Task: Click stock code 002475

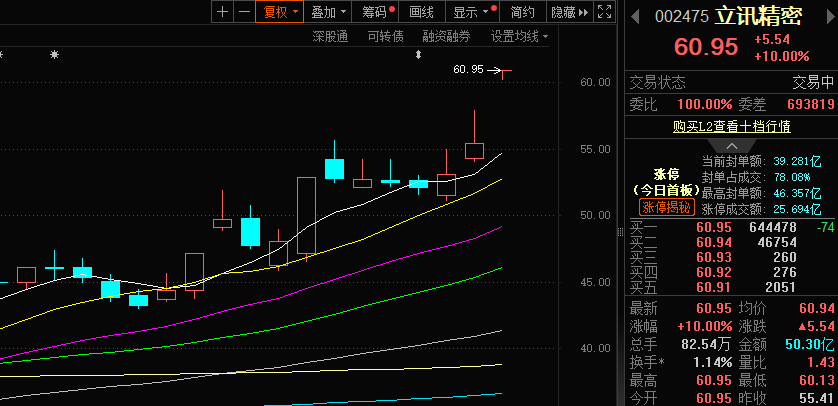Action: coord(682,17)
